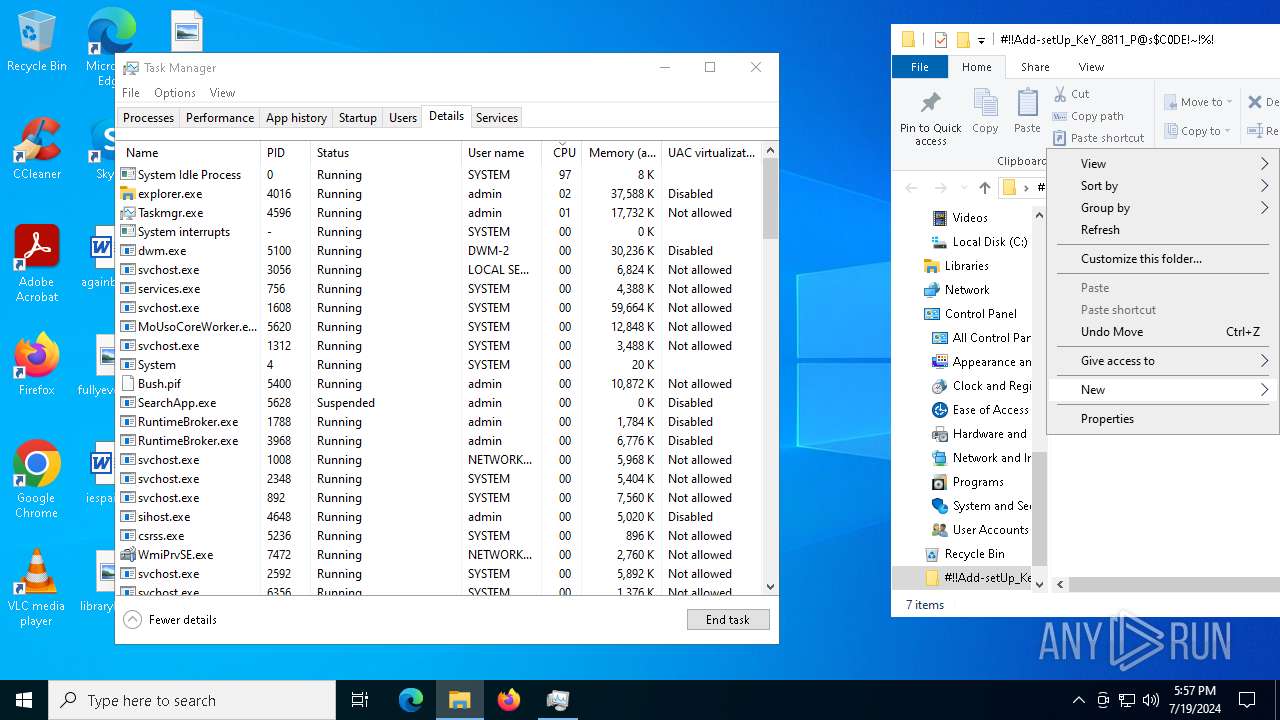Switch to Task Manager taskbar icon
This screenshot has width=1280, height=720.
tap(558, 700)
